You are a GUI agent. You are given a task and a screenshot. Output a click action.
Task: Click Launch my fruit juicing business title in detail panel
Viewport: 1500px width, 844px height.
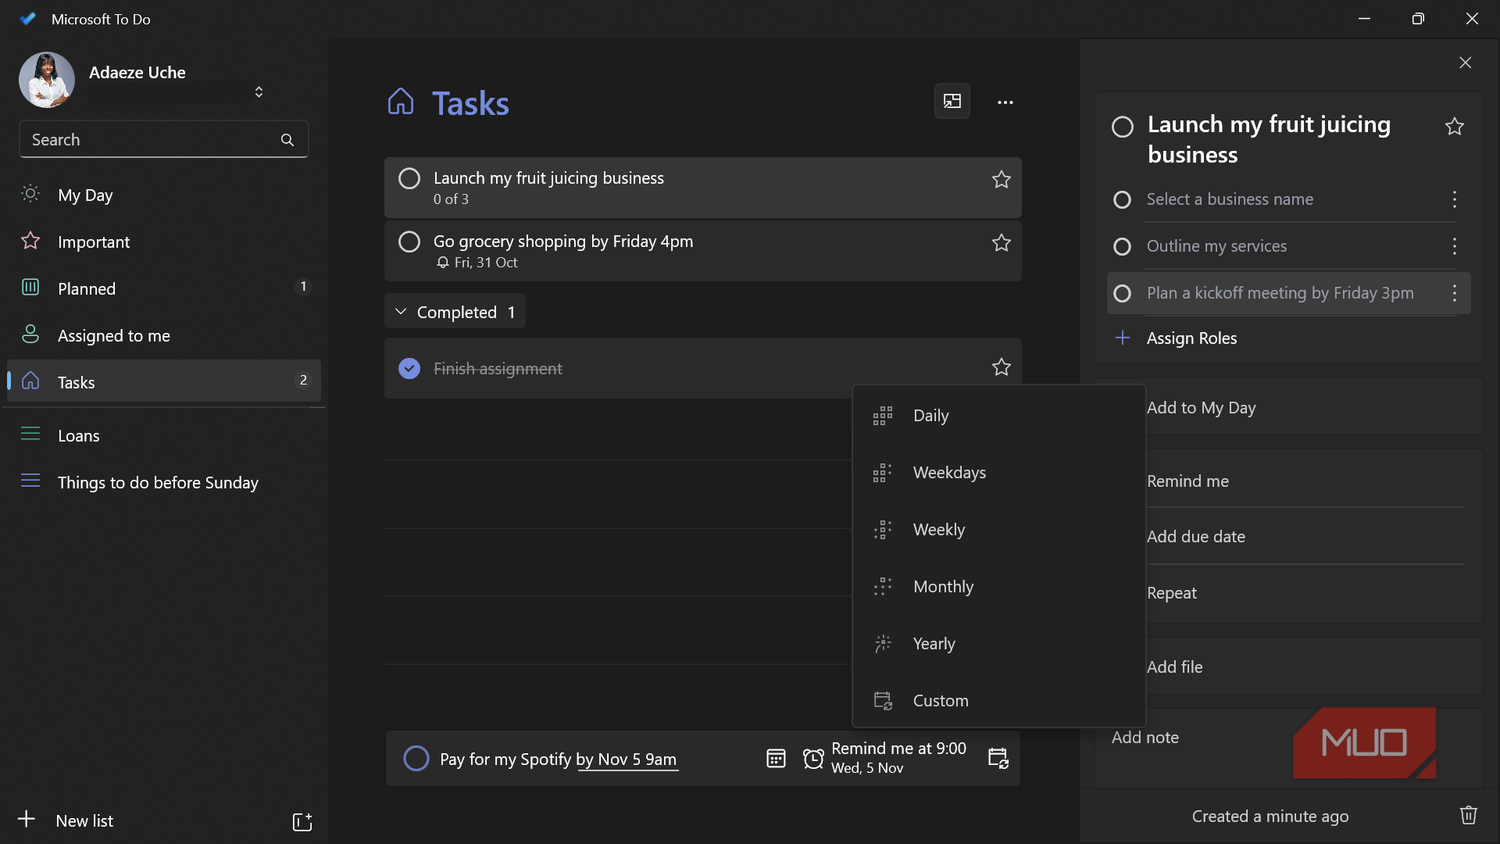click(x=1269, y=139)
